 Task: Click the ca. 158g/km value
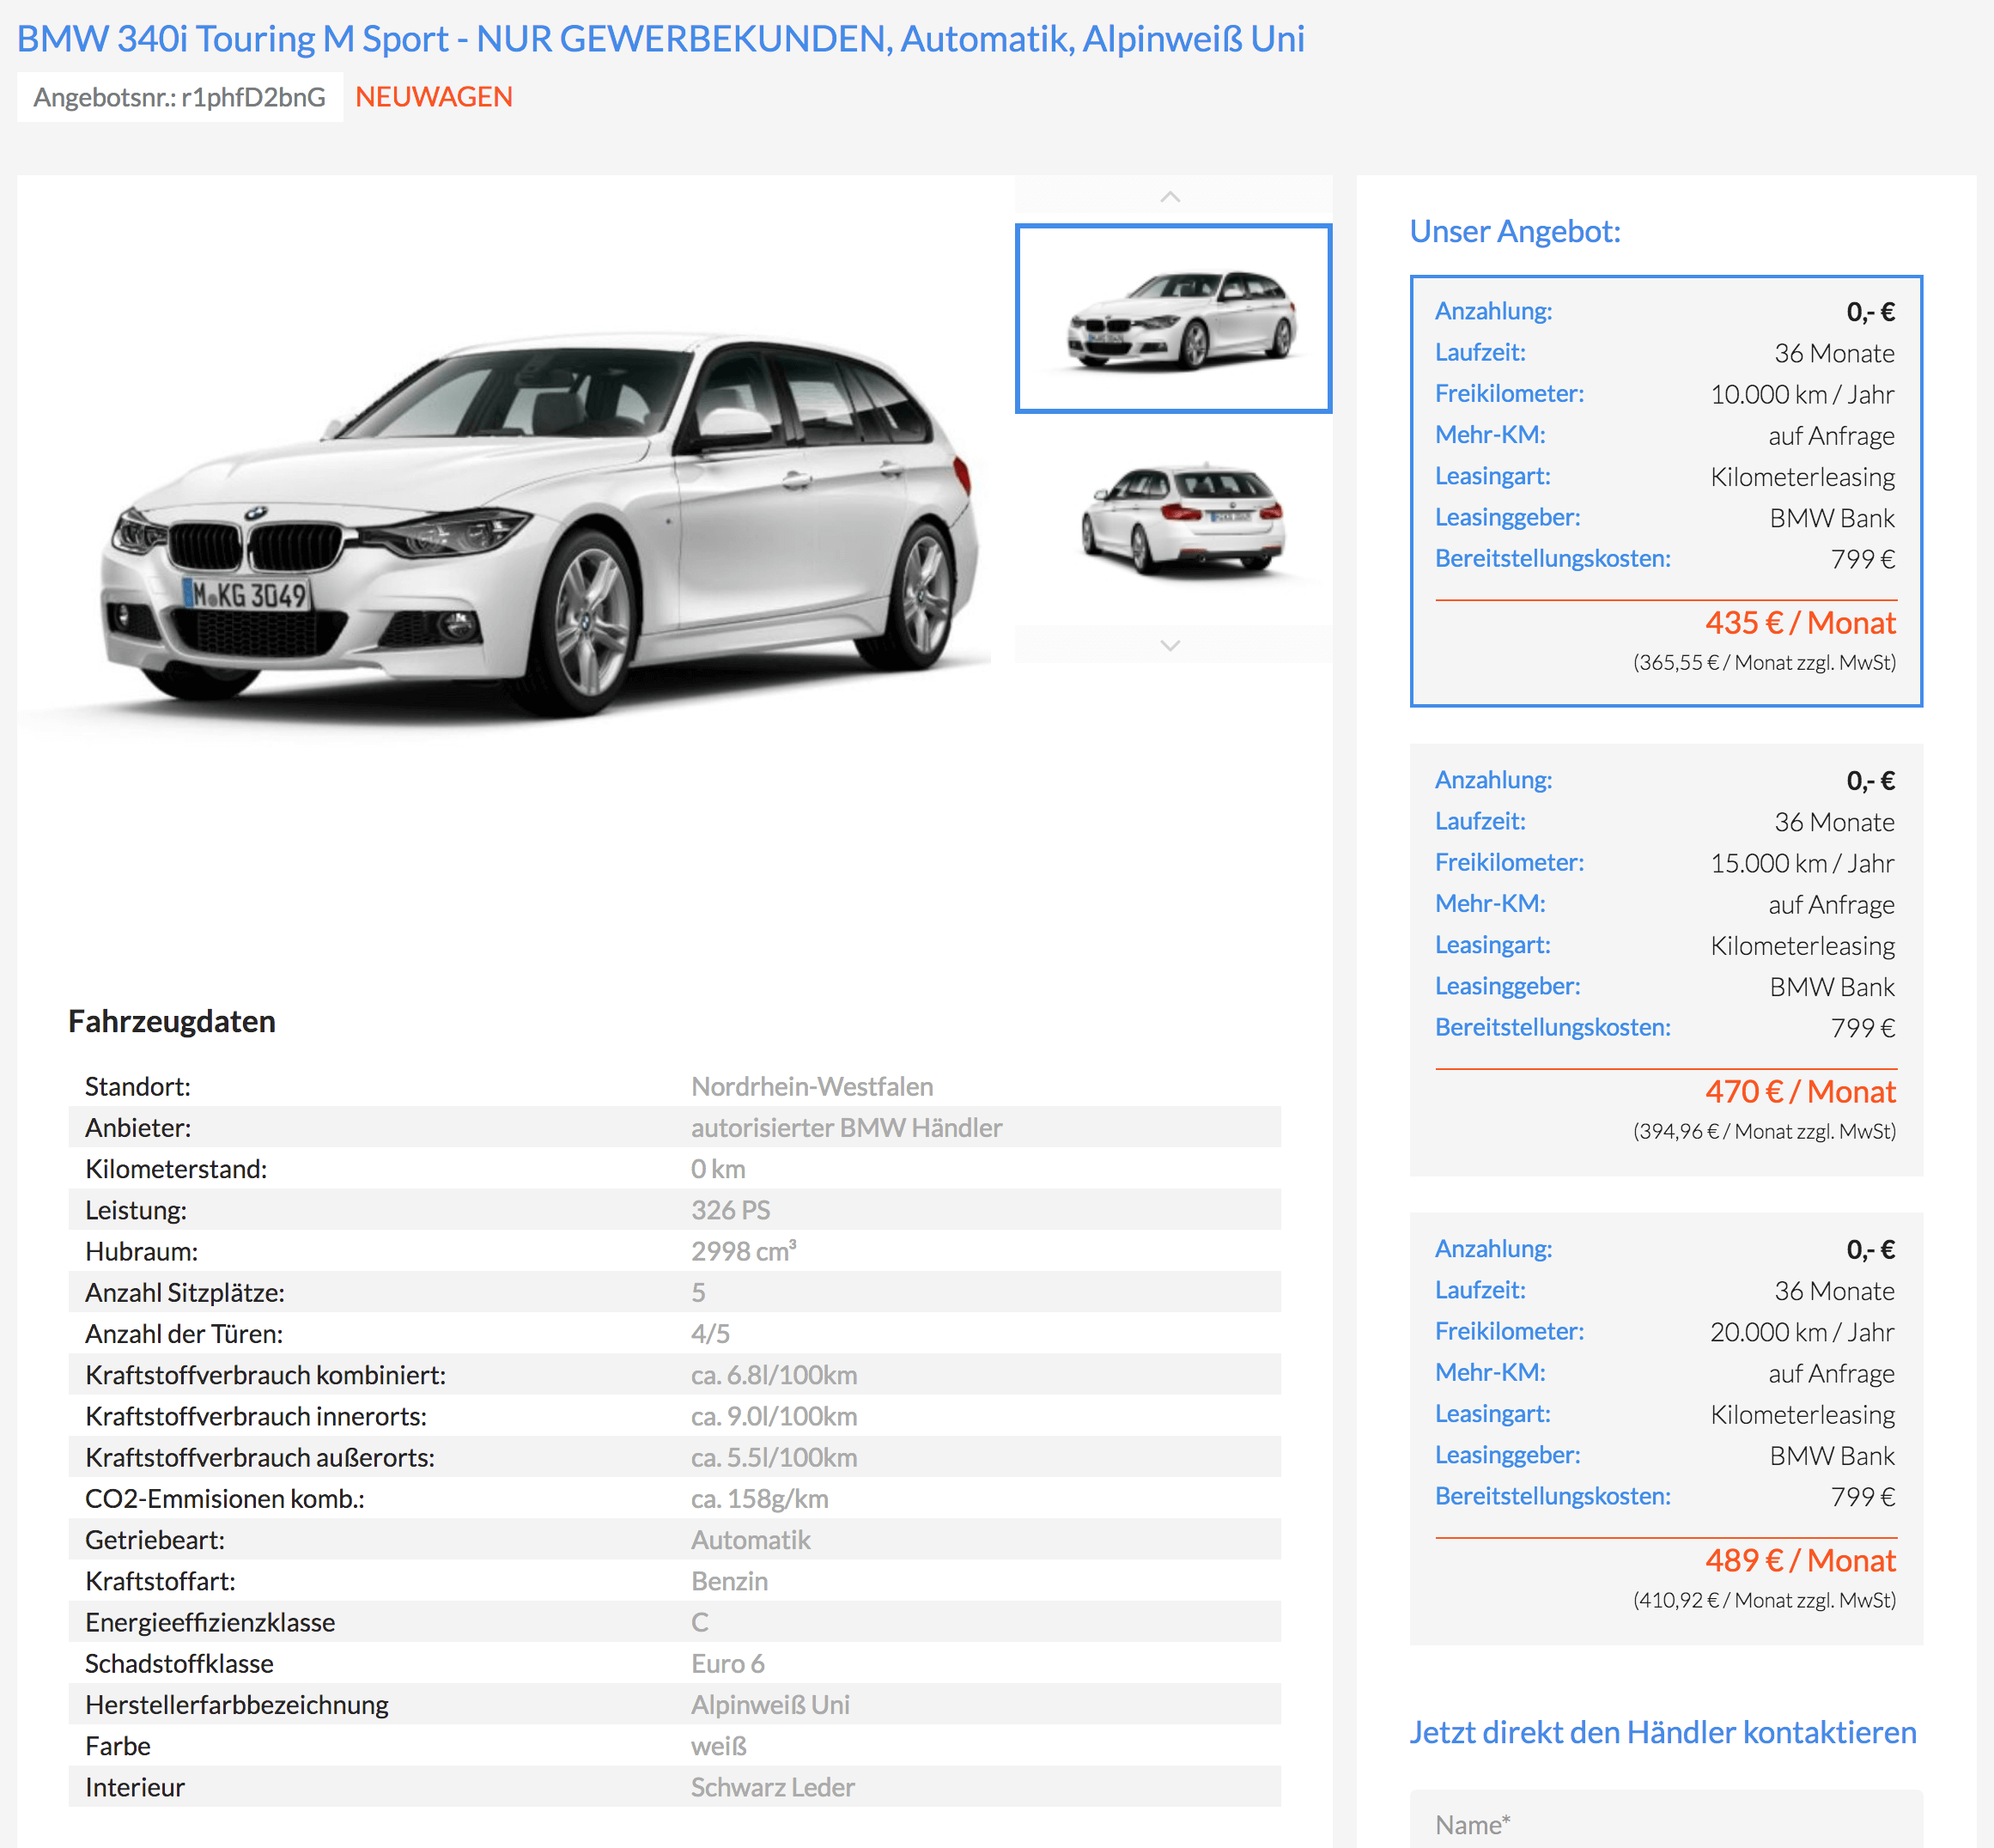(759, 1499)
